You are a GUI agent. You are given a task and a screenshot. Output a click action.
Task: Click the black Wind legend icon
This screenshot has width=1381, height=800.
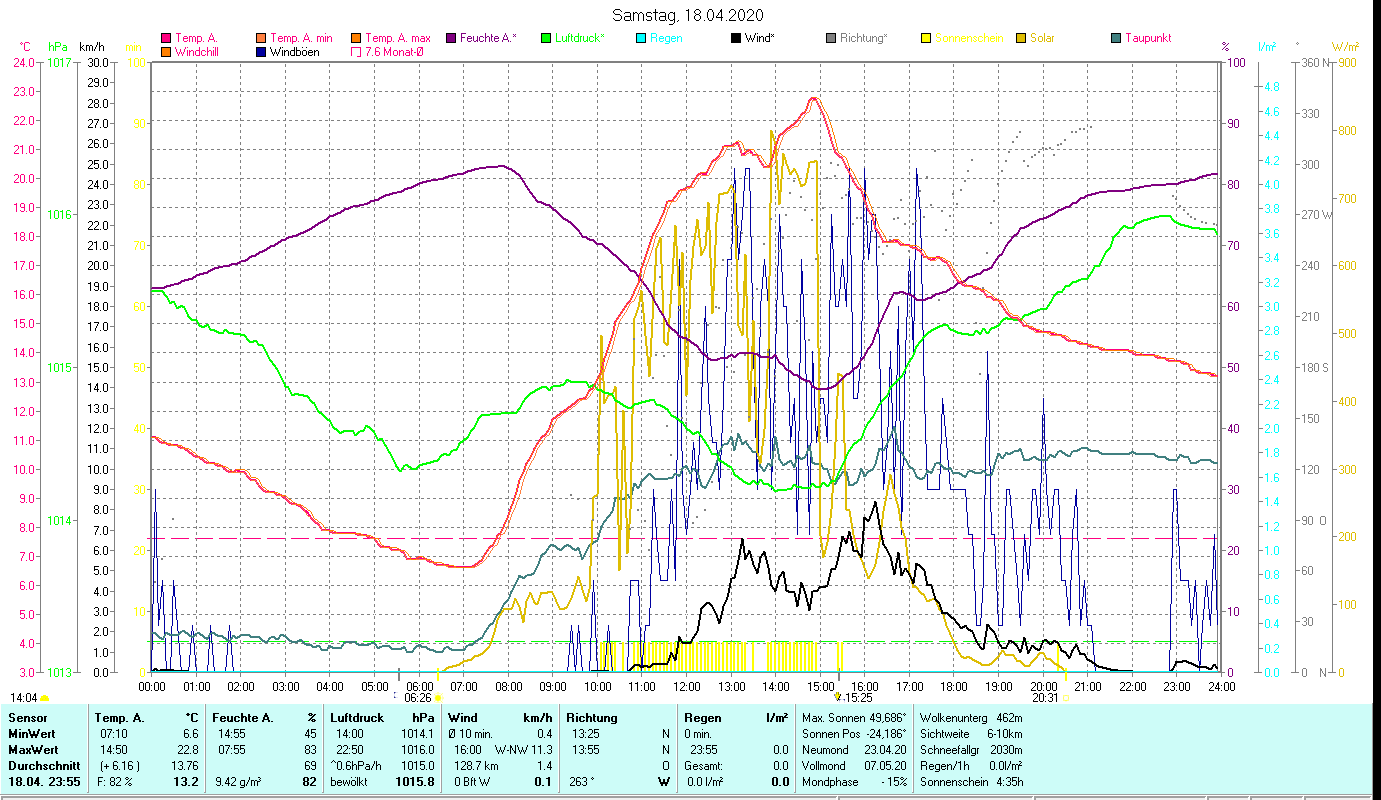coord(736,39)
